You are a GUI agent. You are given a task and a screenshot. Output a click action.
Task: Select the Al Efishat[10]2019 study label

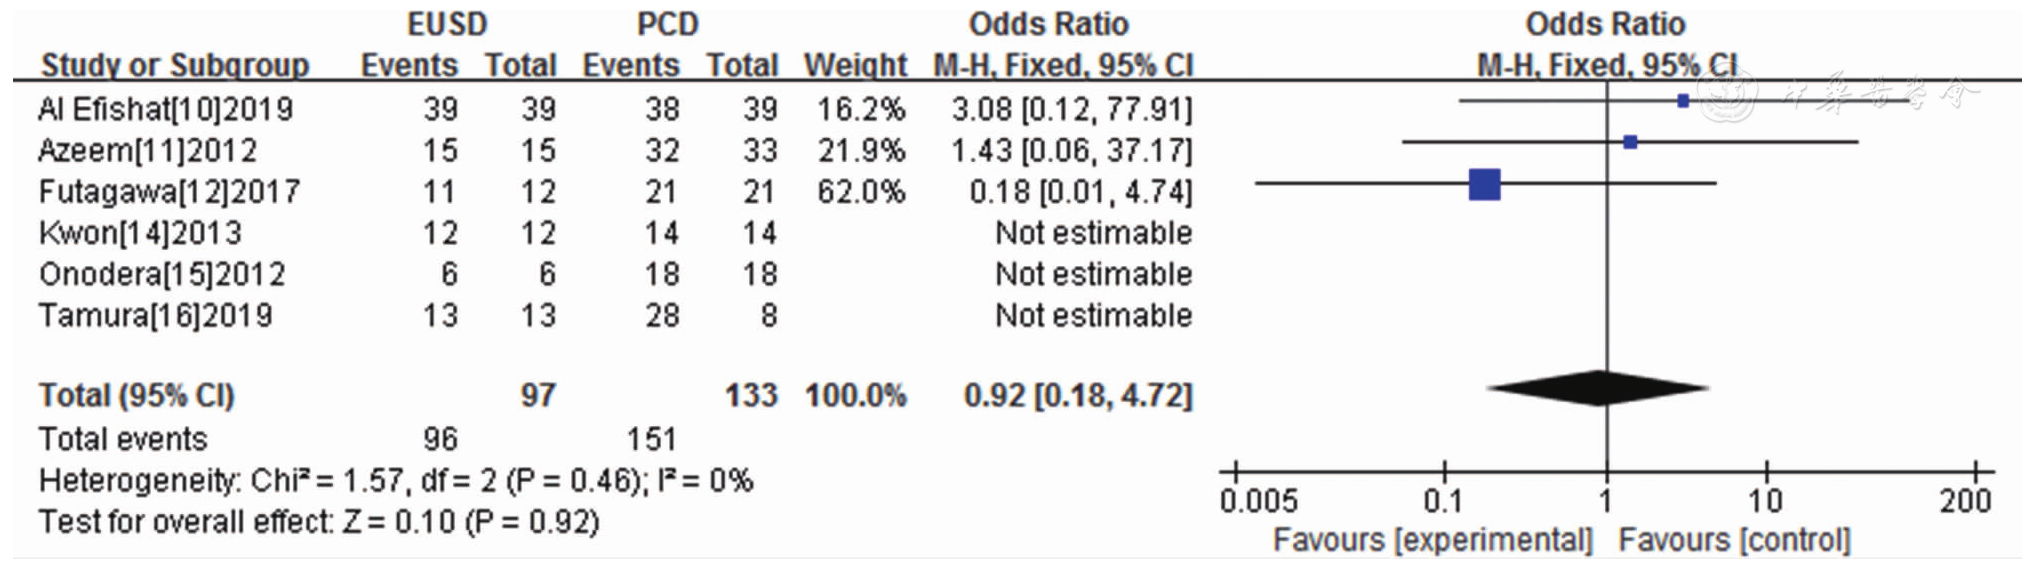[x=166, y=109]
